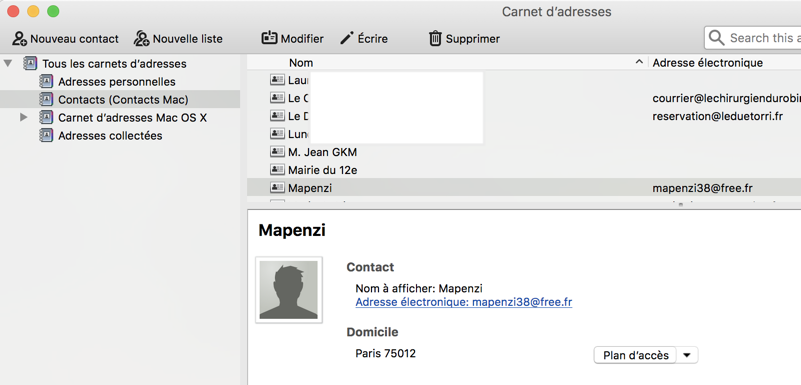
Task: Sort by Adresse électronique column header
Action: (x=708, y=63)
